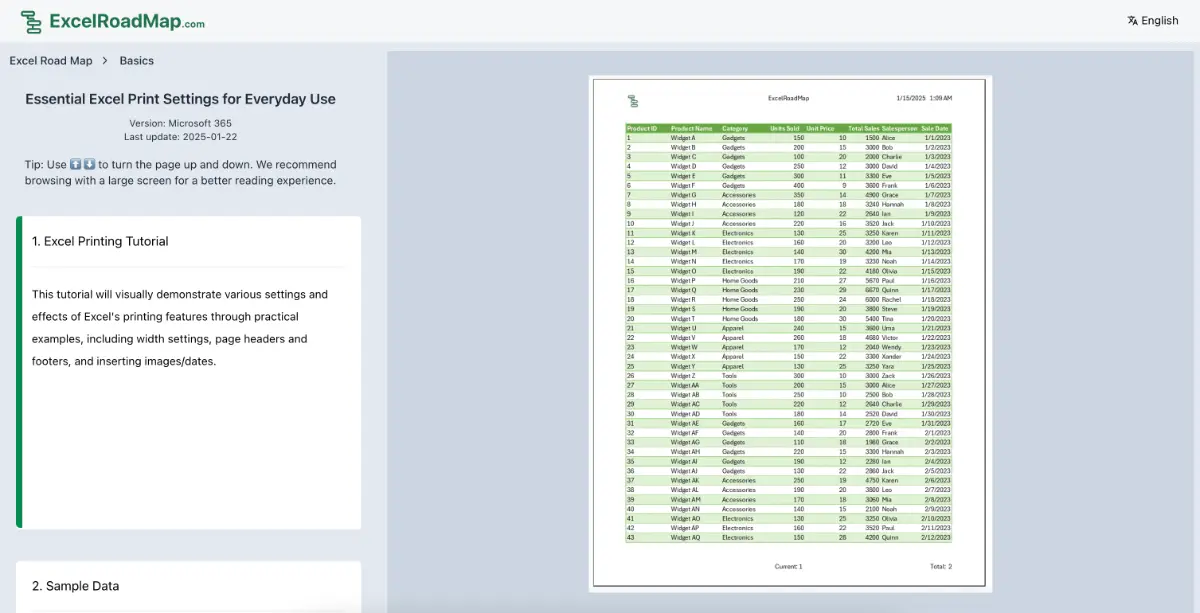Click the green logo inside print preview page
Viewport: 1200px width, 613px height.
click(632, 100)
